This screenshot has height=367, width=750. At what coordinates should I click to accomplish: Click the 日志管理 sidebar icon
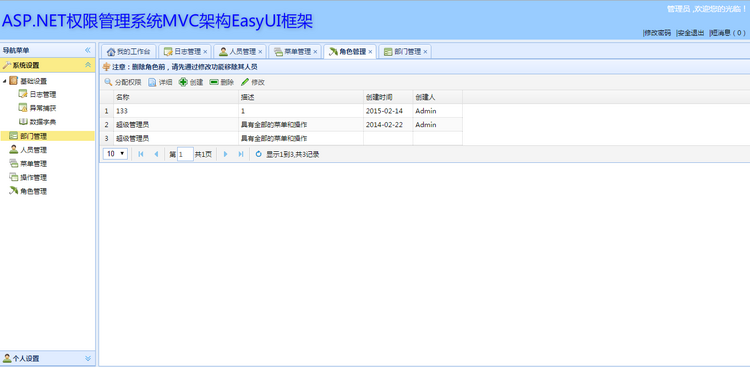click(22, 94)
